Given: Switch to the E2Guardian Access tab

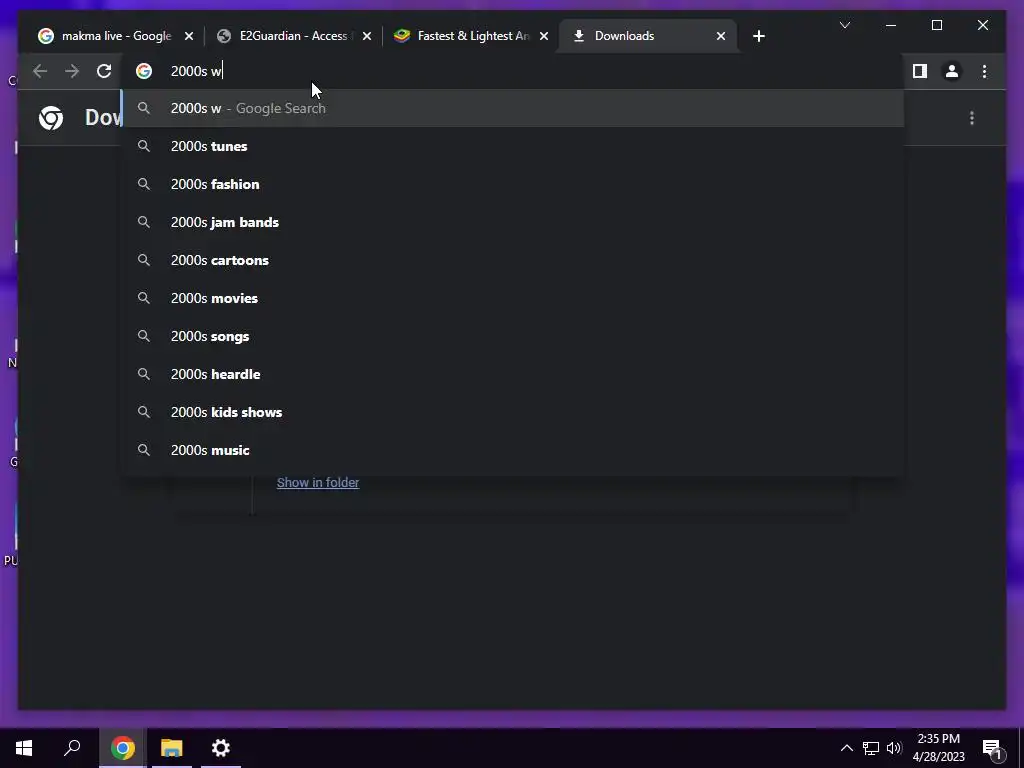Looking at the screenshot, I should click(x=293, y=36).
